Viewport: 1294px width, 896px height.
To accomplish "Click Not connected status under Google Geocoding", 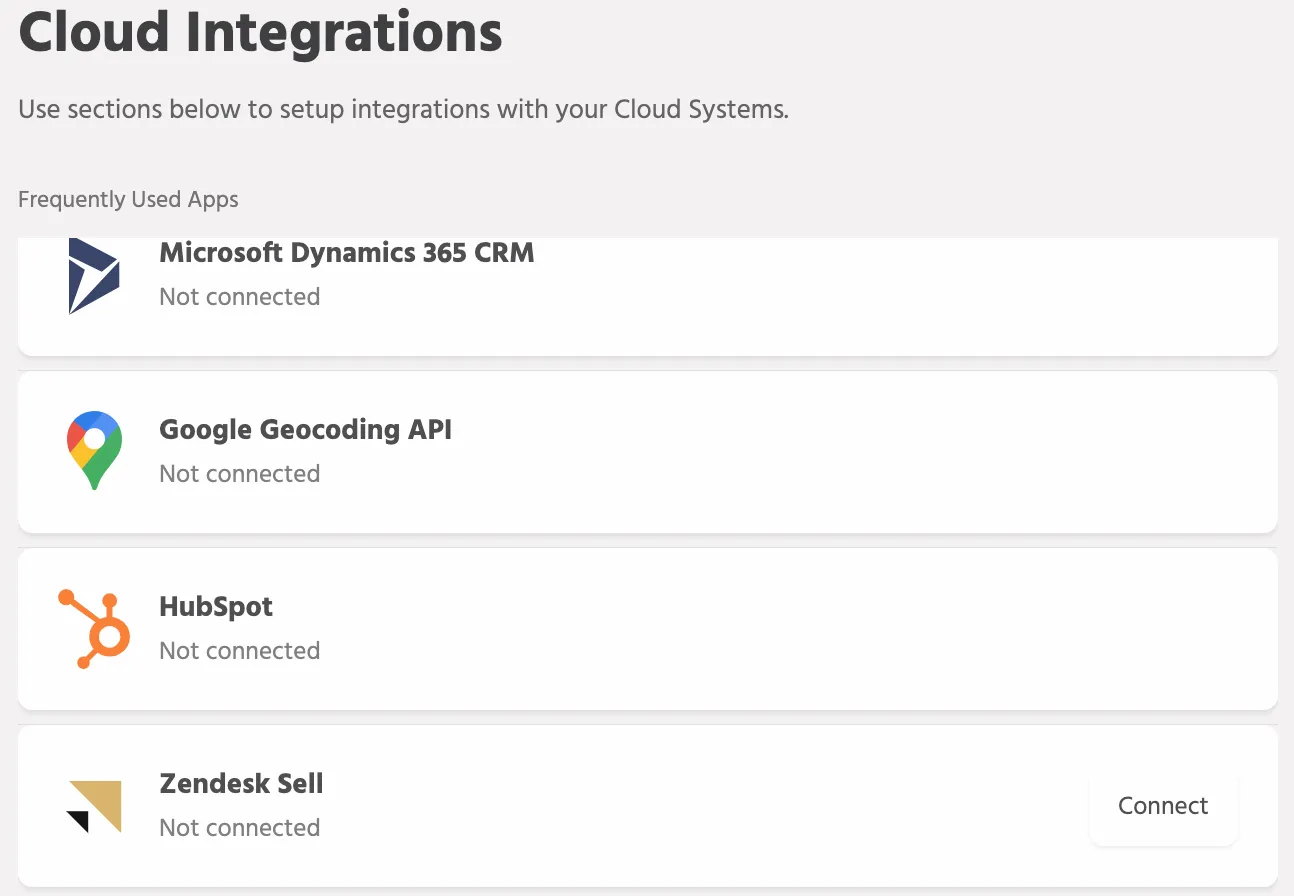I will [x=240, y=474].
